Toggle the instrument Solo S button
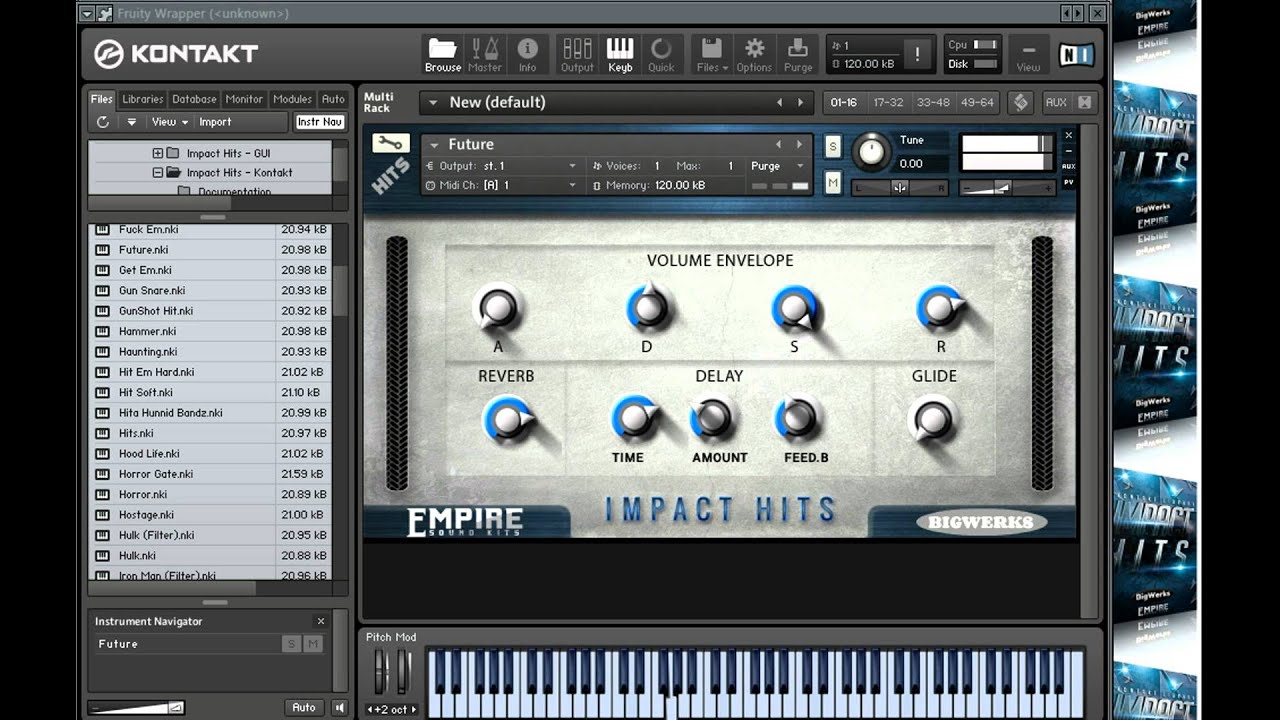 (x=833, y=147)
